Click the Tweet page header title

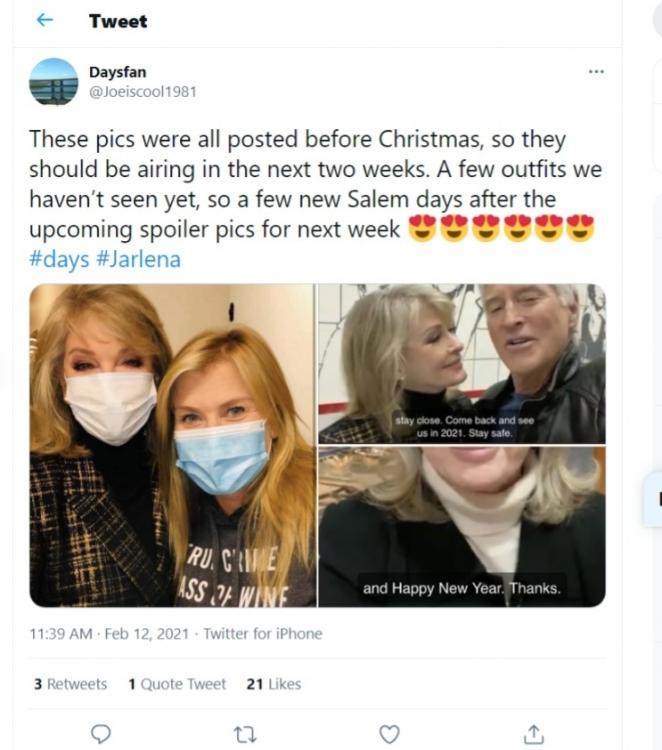pos(118,21)
